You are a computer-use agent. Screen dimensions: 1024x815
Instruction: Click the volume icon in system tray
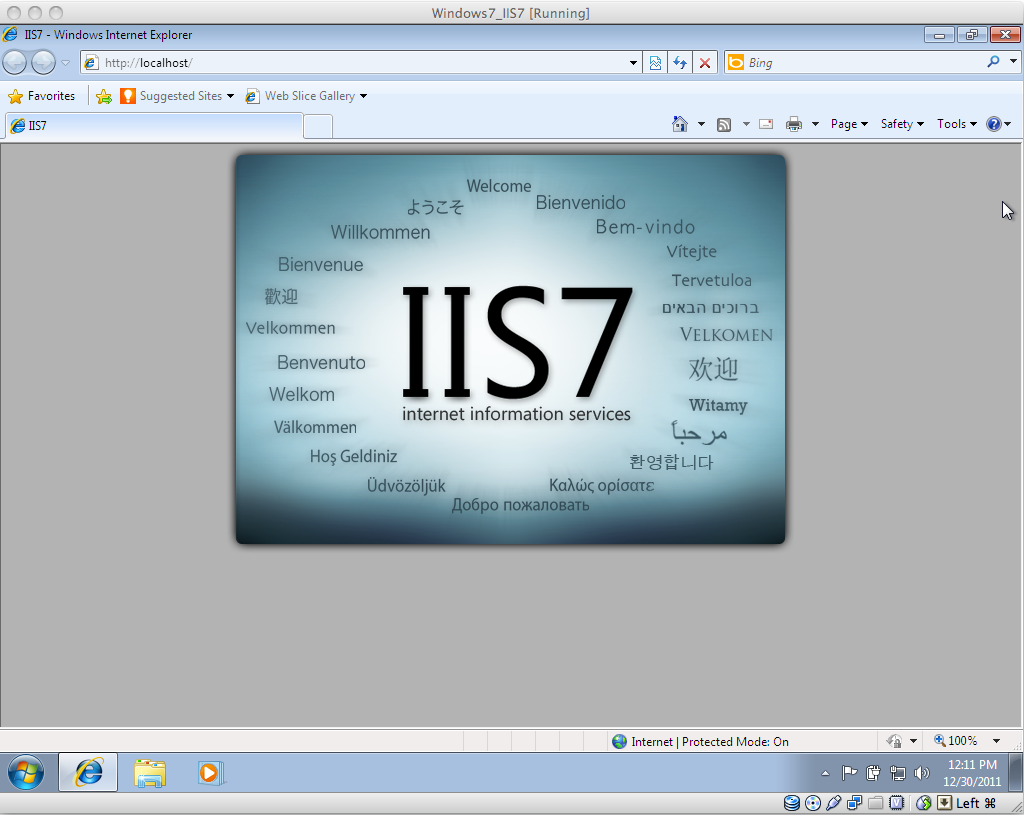point(920,772)
